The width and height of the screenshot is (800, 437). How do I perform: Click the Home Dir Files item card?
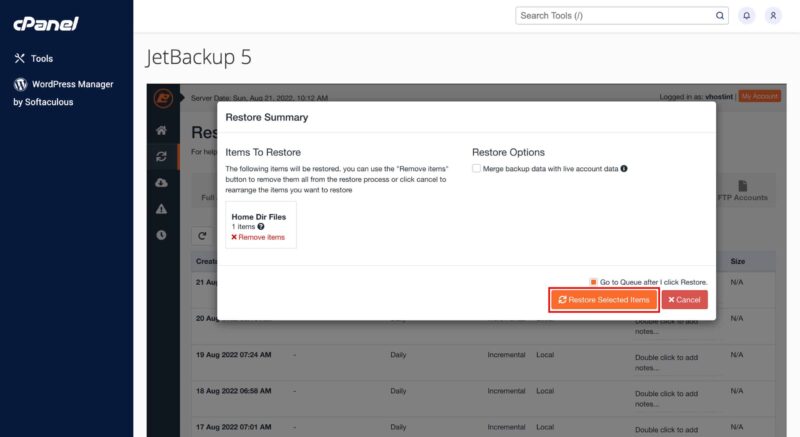(x=261, y=225)
